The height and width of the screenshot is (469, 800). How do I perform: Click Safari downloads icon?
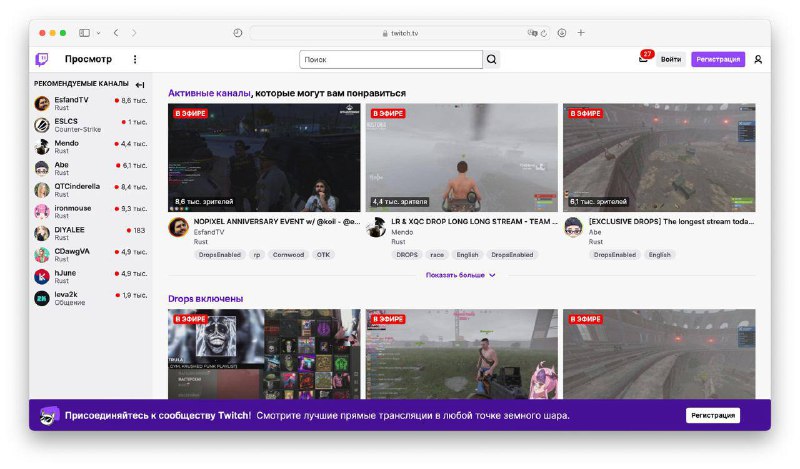click(x=562, y=33)
